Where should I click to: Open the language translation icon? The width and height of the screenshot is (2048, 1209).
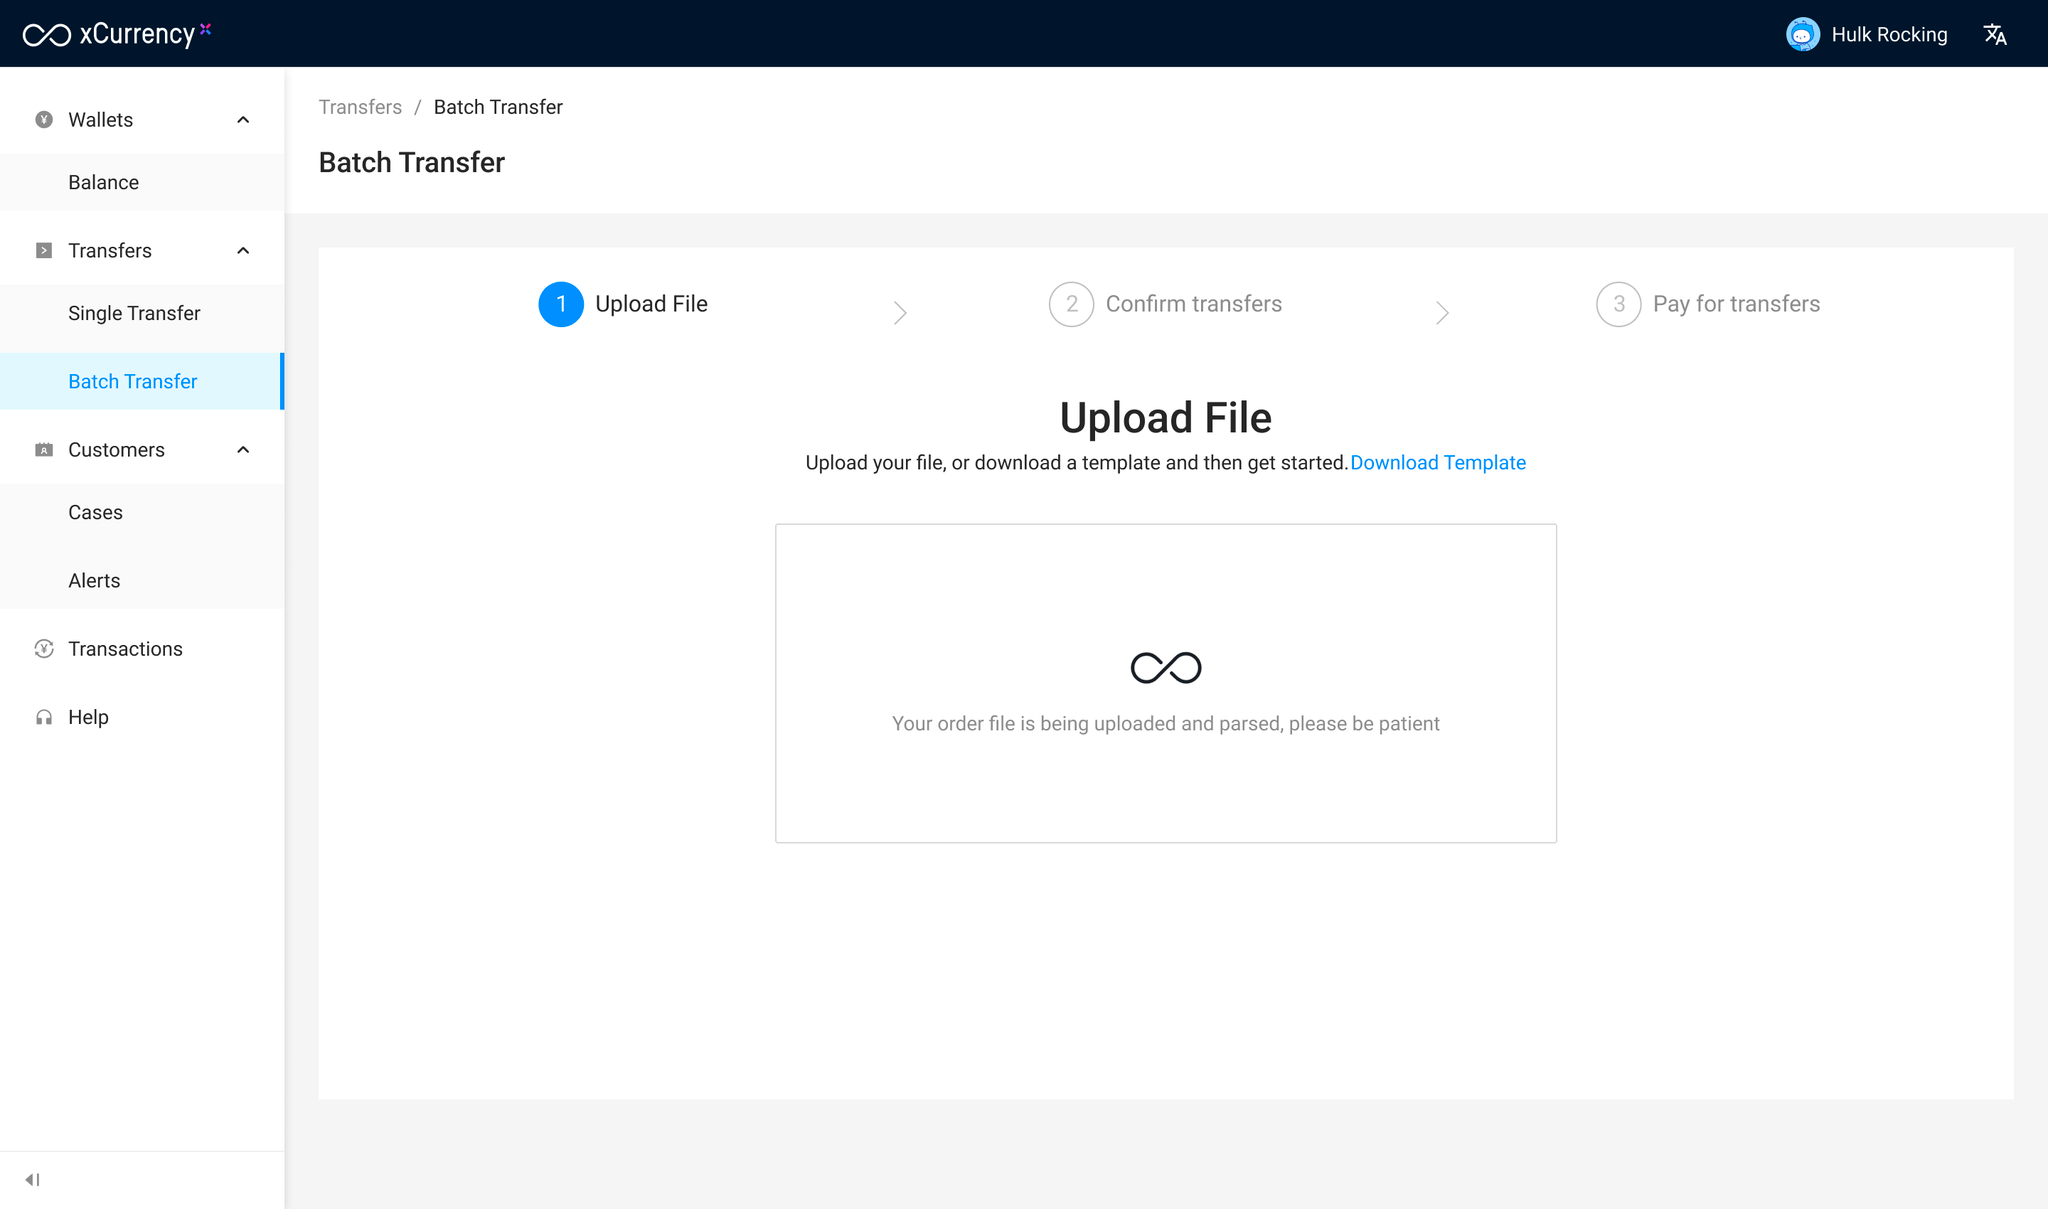click(1995, 35)
